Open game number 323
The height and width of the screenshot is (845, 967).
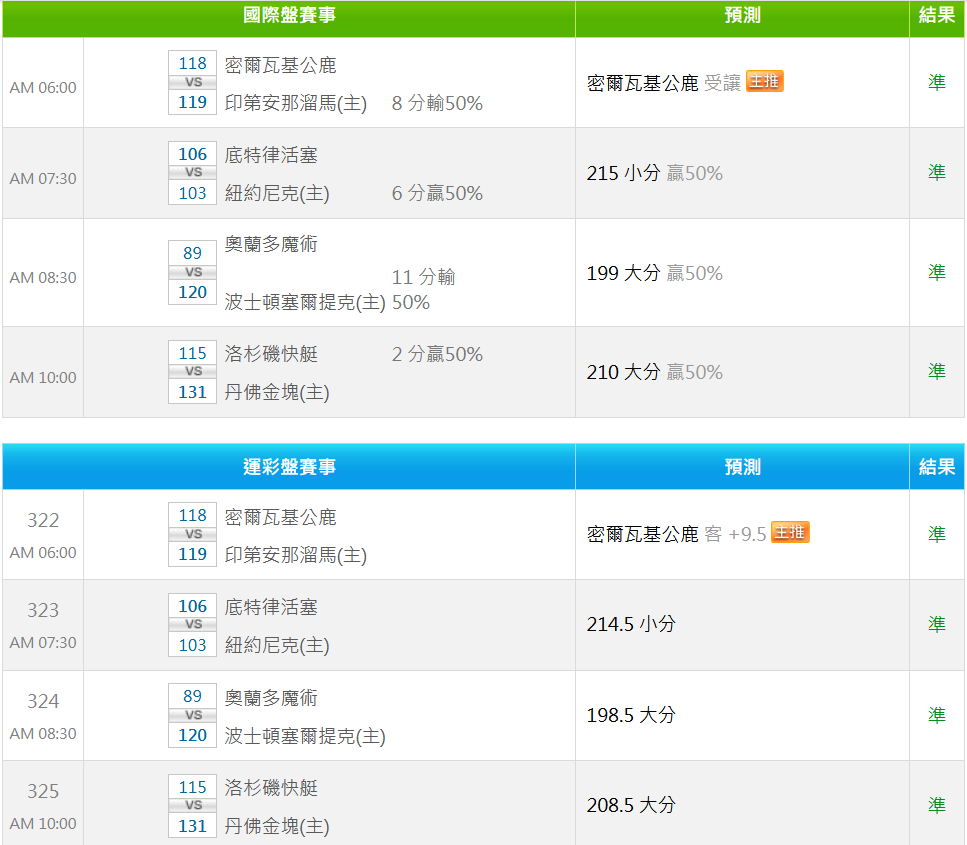pos(43,611)
